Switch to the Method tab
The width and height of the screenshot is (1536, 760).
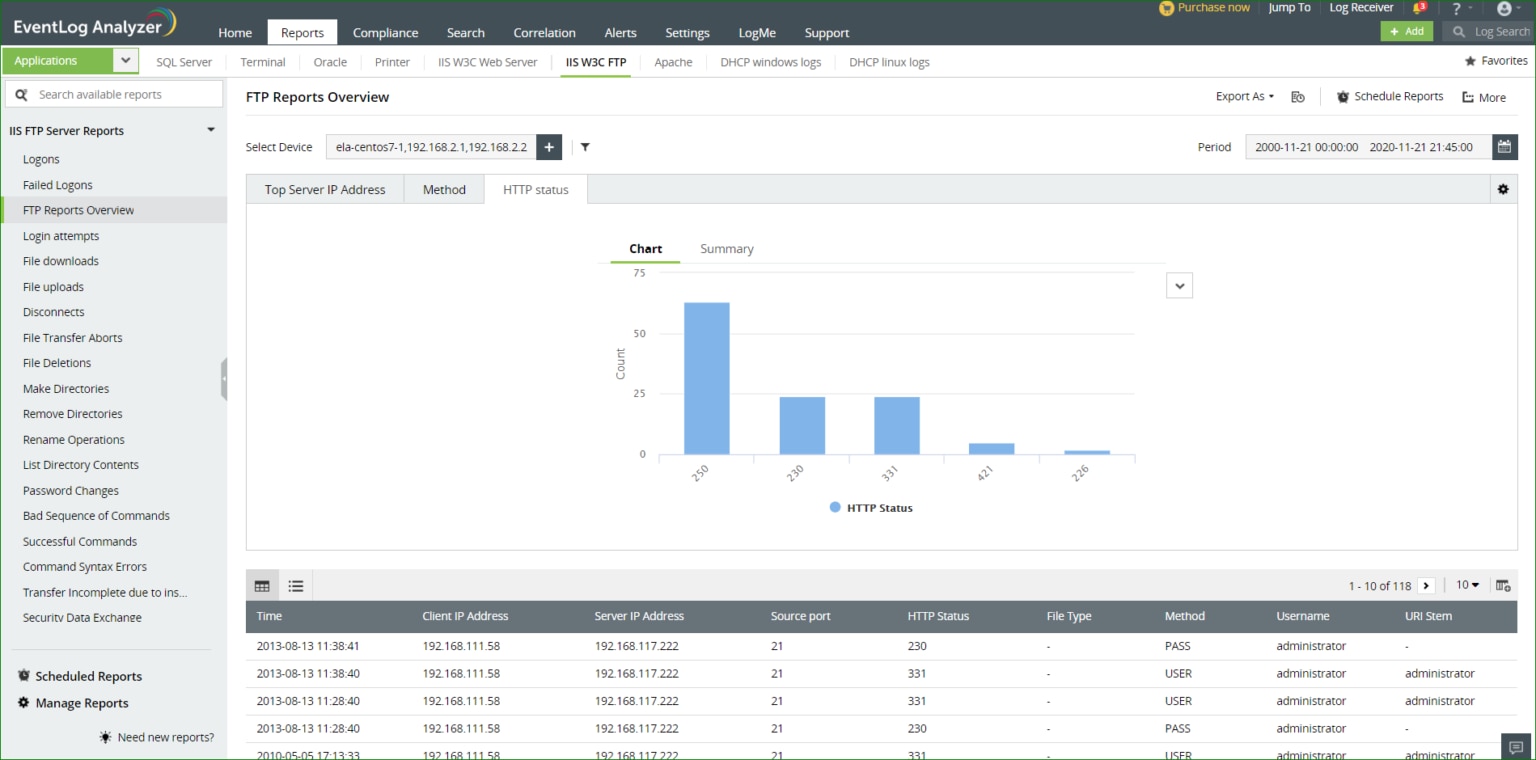tap(444, 189)
